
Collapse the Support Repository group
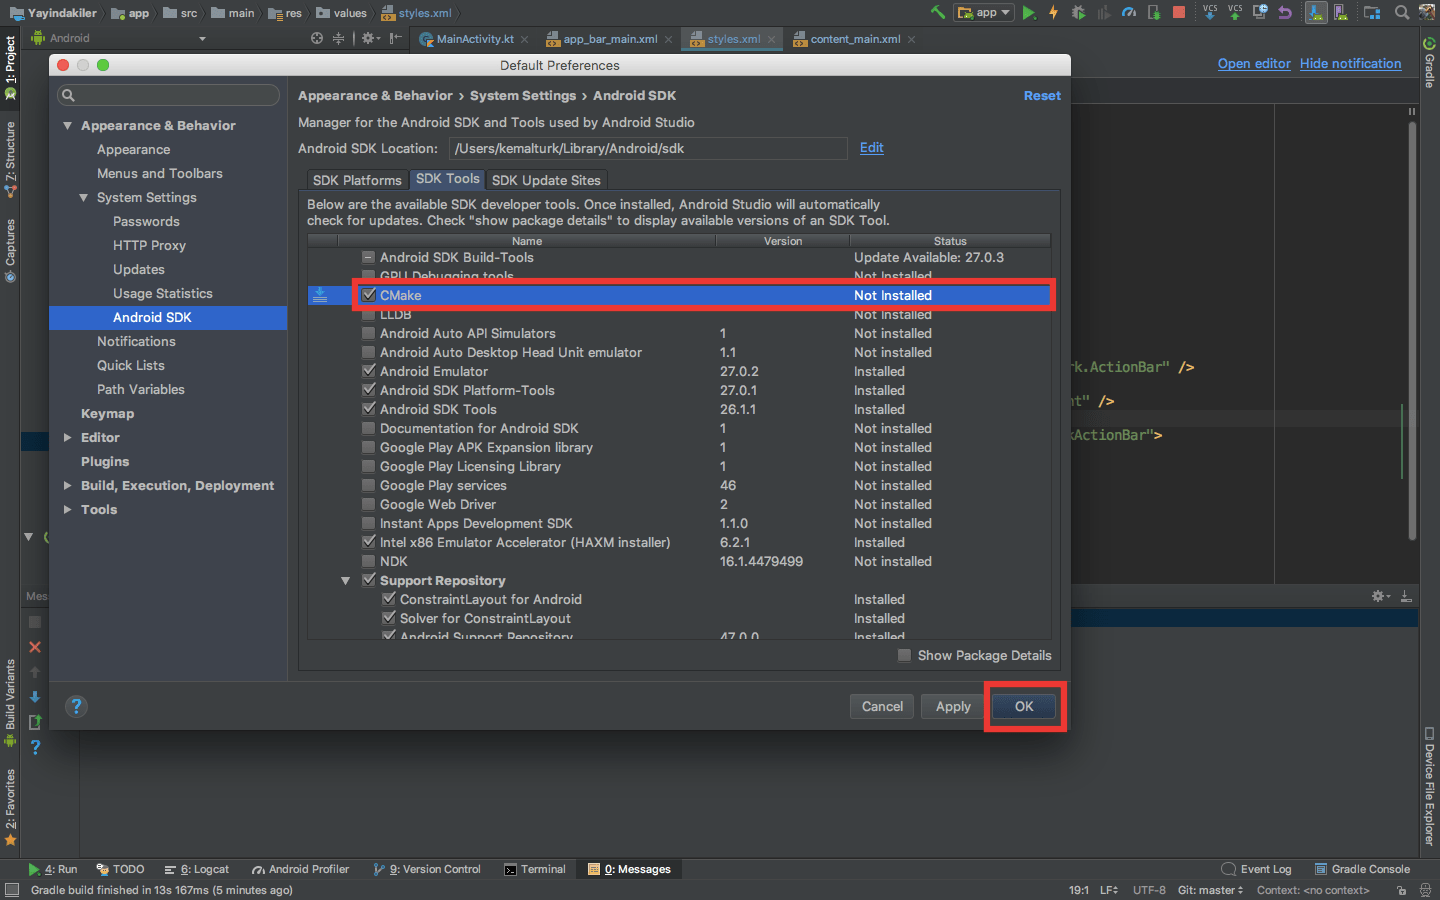tap(346, 580)
